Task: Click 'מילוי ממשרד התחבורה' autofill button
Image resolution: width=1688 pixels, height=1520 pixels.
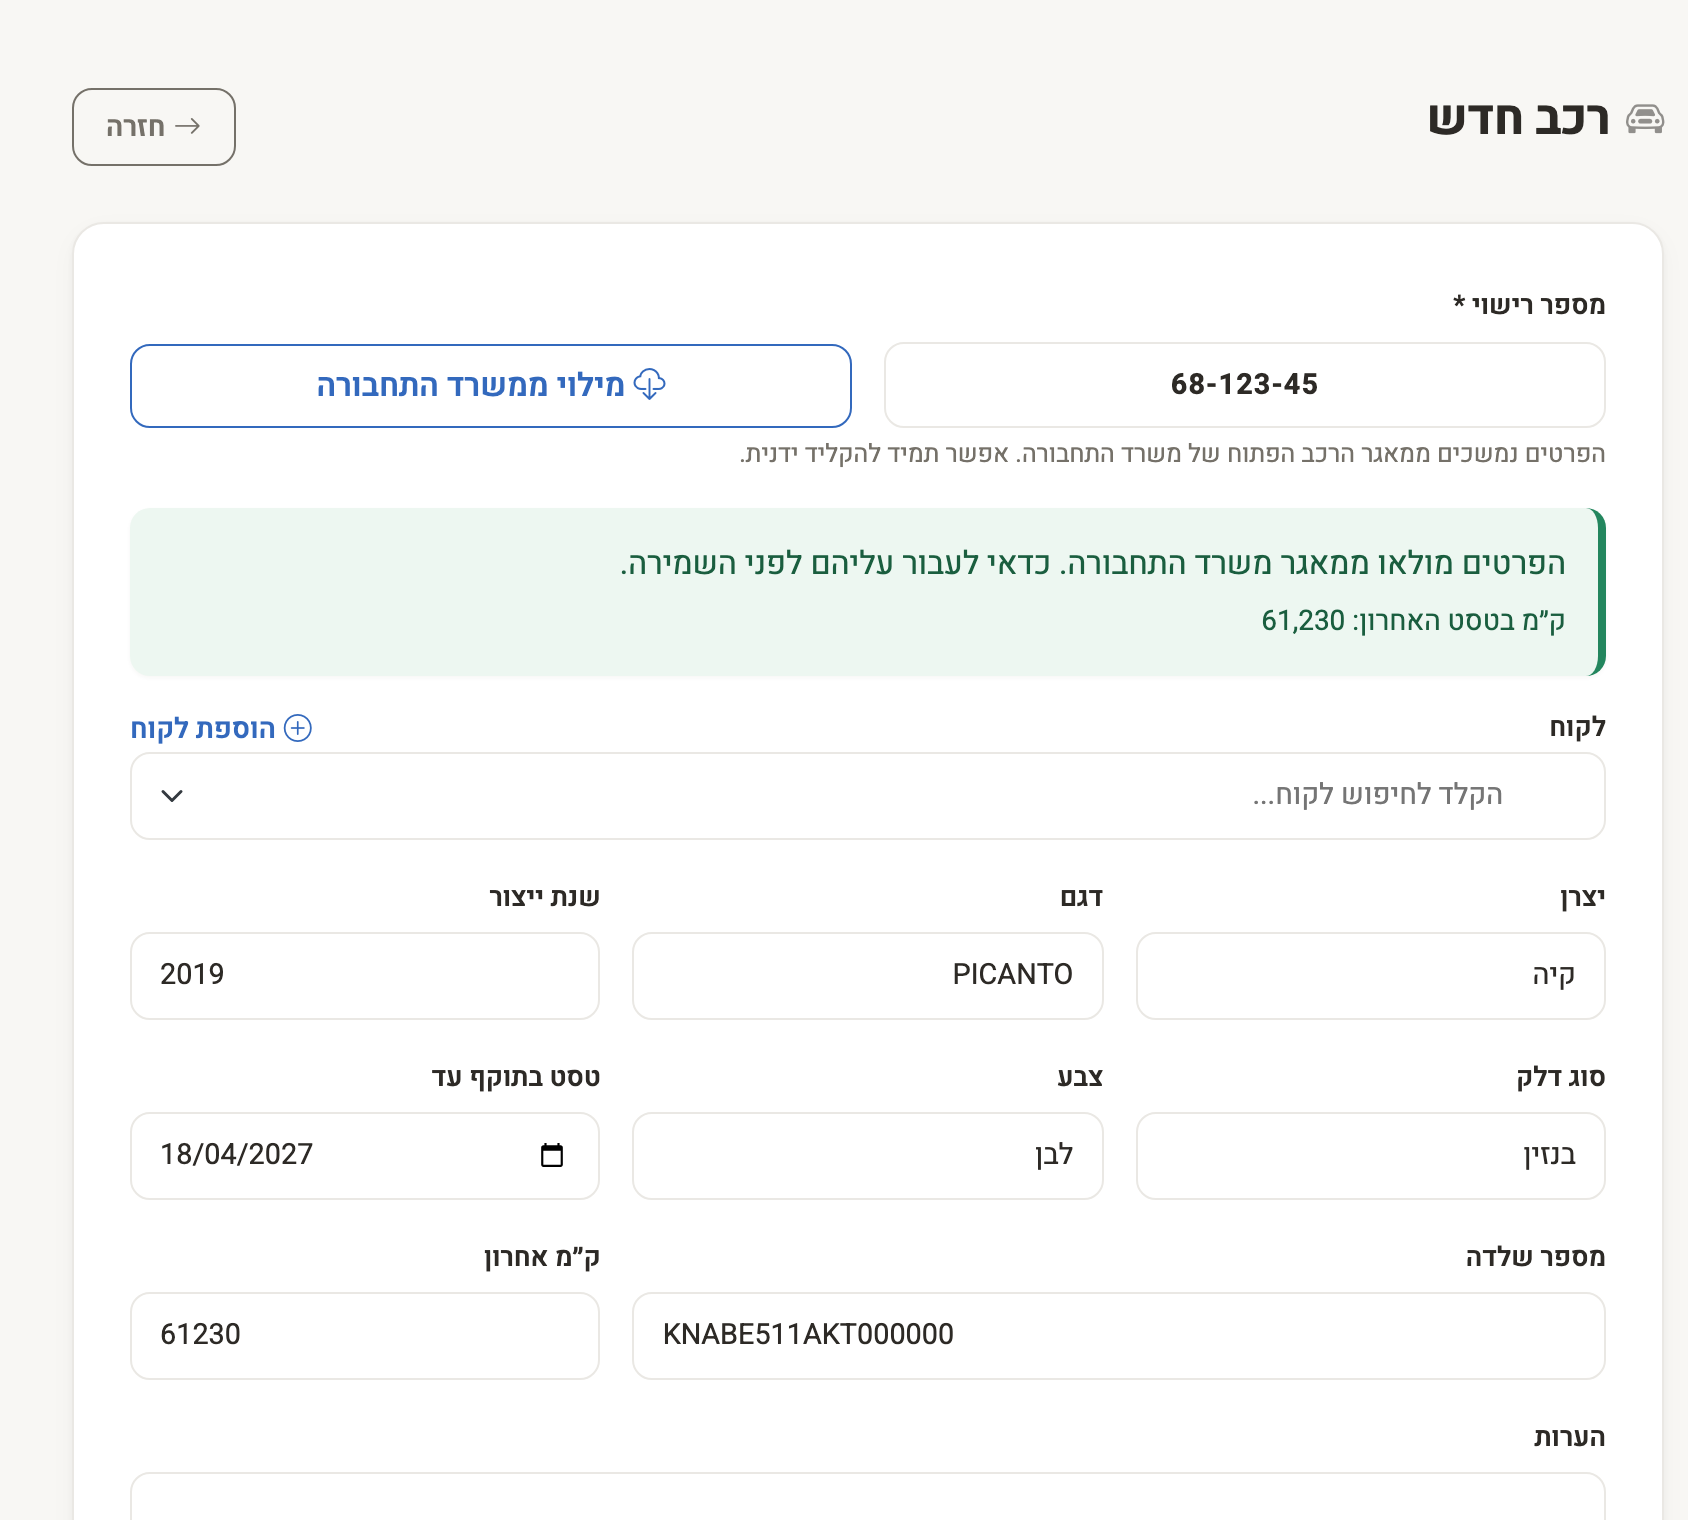Action: [491, 386]
